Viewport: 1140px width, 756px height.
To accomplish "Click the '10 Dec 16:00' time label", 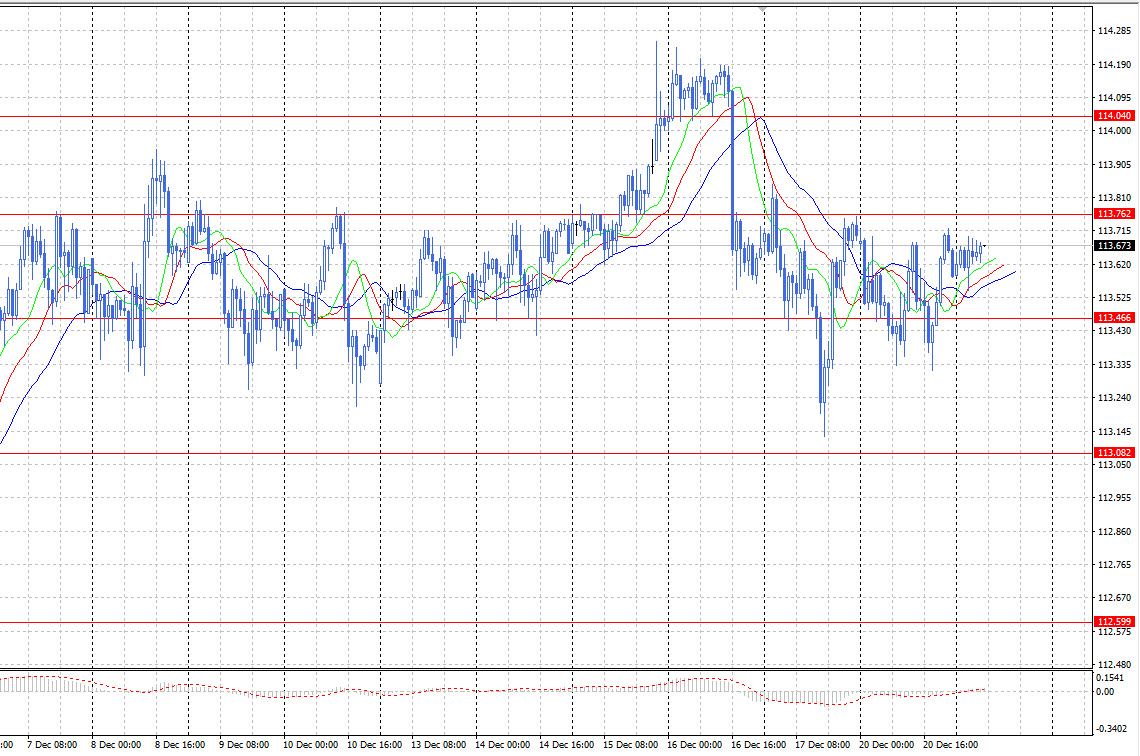I will tap(374, 745).
